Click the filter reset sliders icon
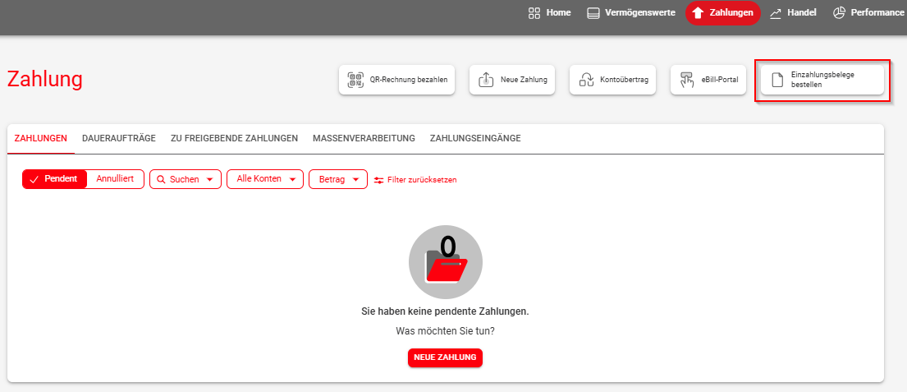This screenshot has width=907, height=392. [379, 180]
